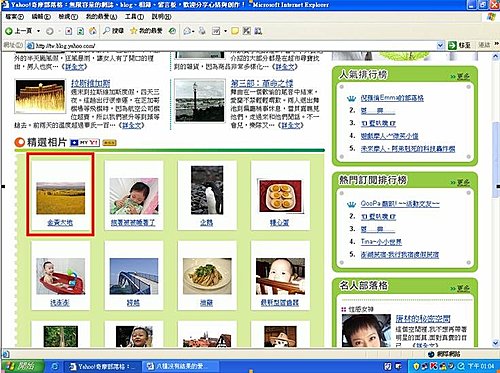
Task: Open the celebrity blog title link beside portrait
Action: 423,318
